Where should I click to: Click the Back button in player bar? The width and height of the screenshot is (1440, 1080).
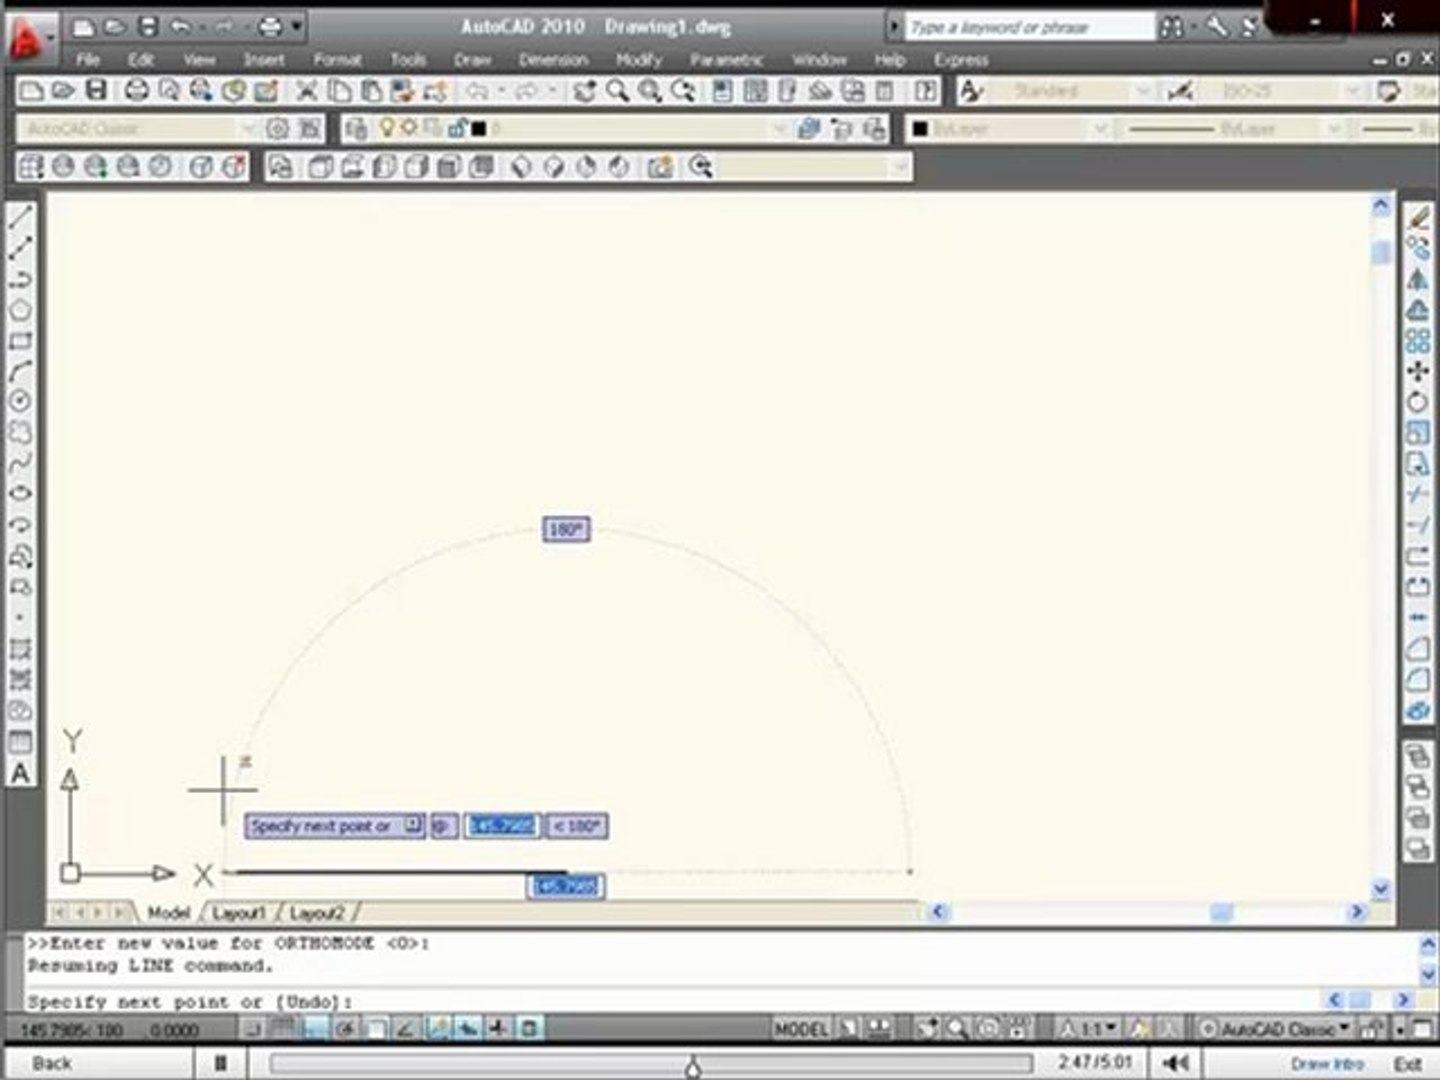coord(52,1063)
